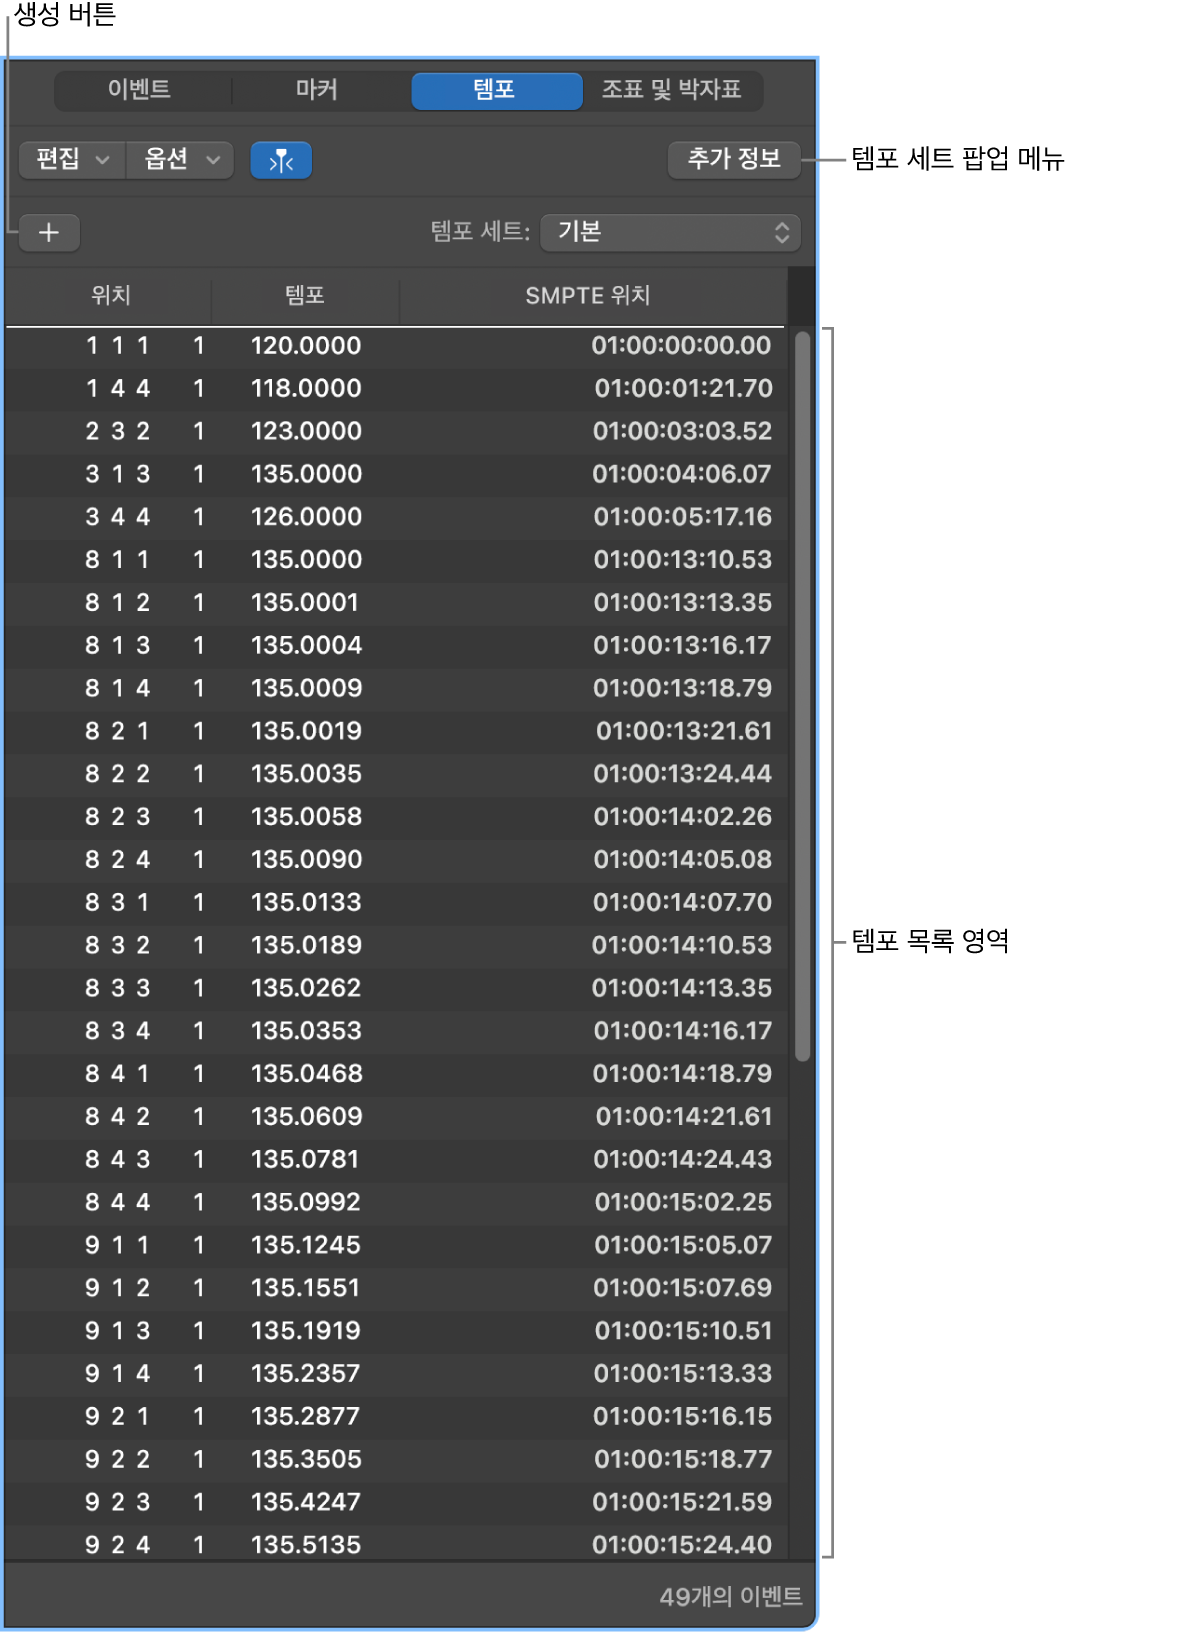Click the first row tempo 120.0000
1192x1633 pixels.
[x=306, y=346]
